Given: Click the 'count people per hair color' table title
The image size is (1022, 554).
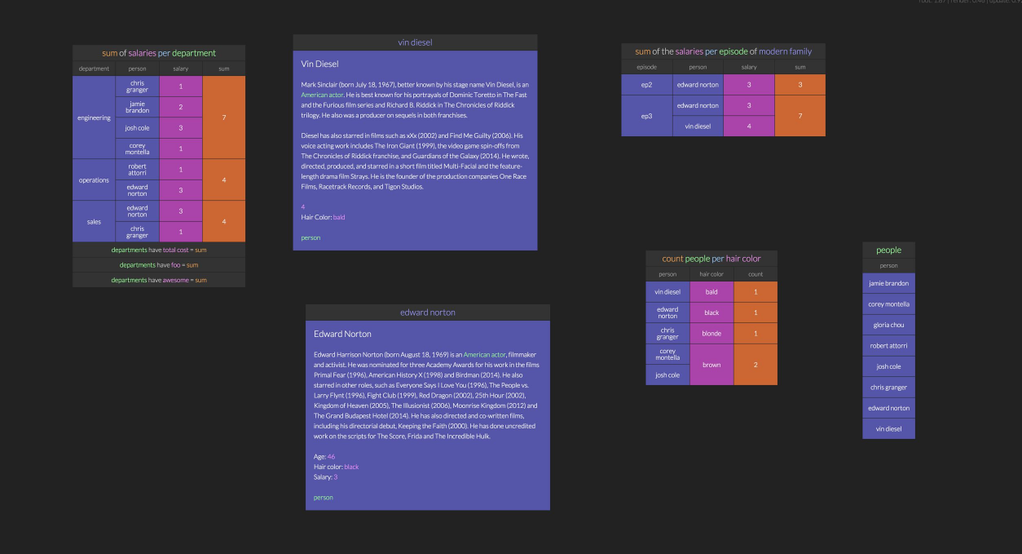Looking at the screenshot, I should pos(711,258).
